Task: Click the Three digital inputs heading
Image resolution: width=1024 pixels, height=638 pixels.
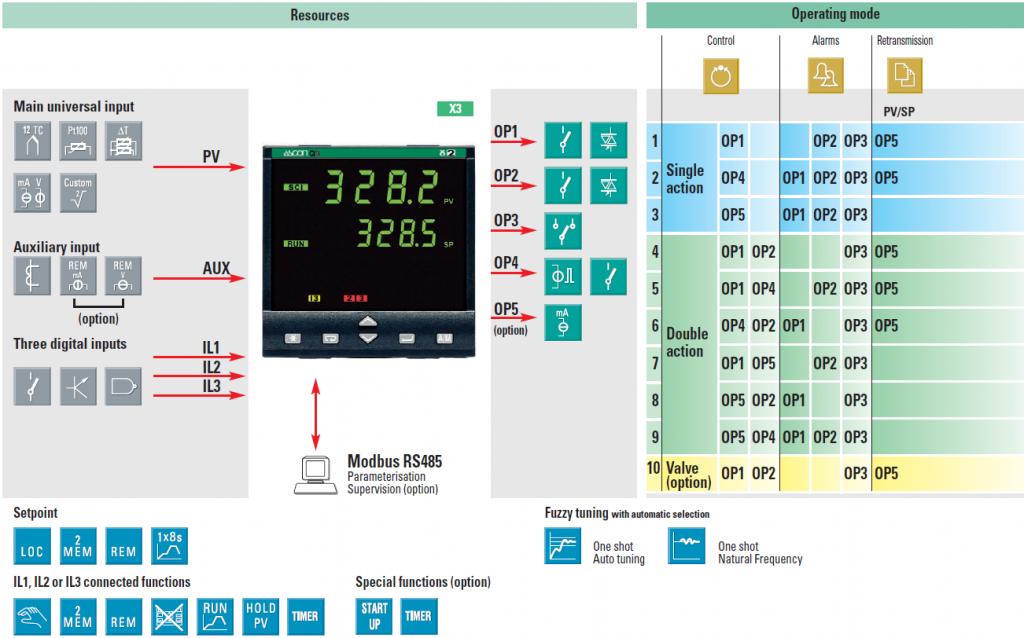Action: coord(70,344)
